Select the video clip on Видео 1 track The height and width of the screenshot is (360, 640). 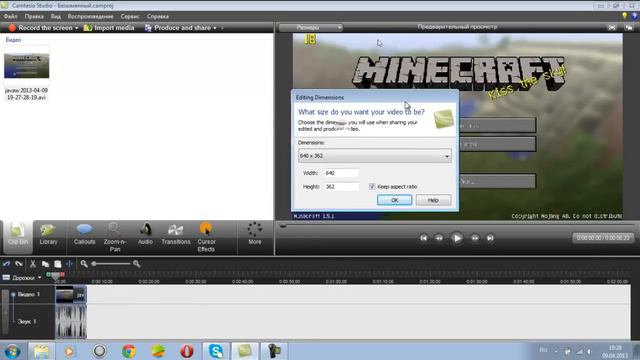tap(71, 295)
